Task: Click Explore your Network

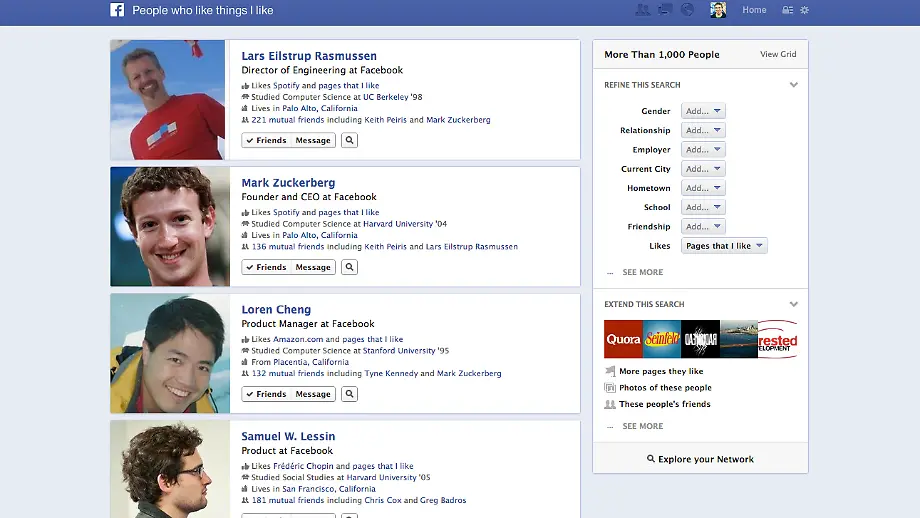Action: click(x=700, y=459)
